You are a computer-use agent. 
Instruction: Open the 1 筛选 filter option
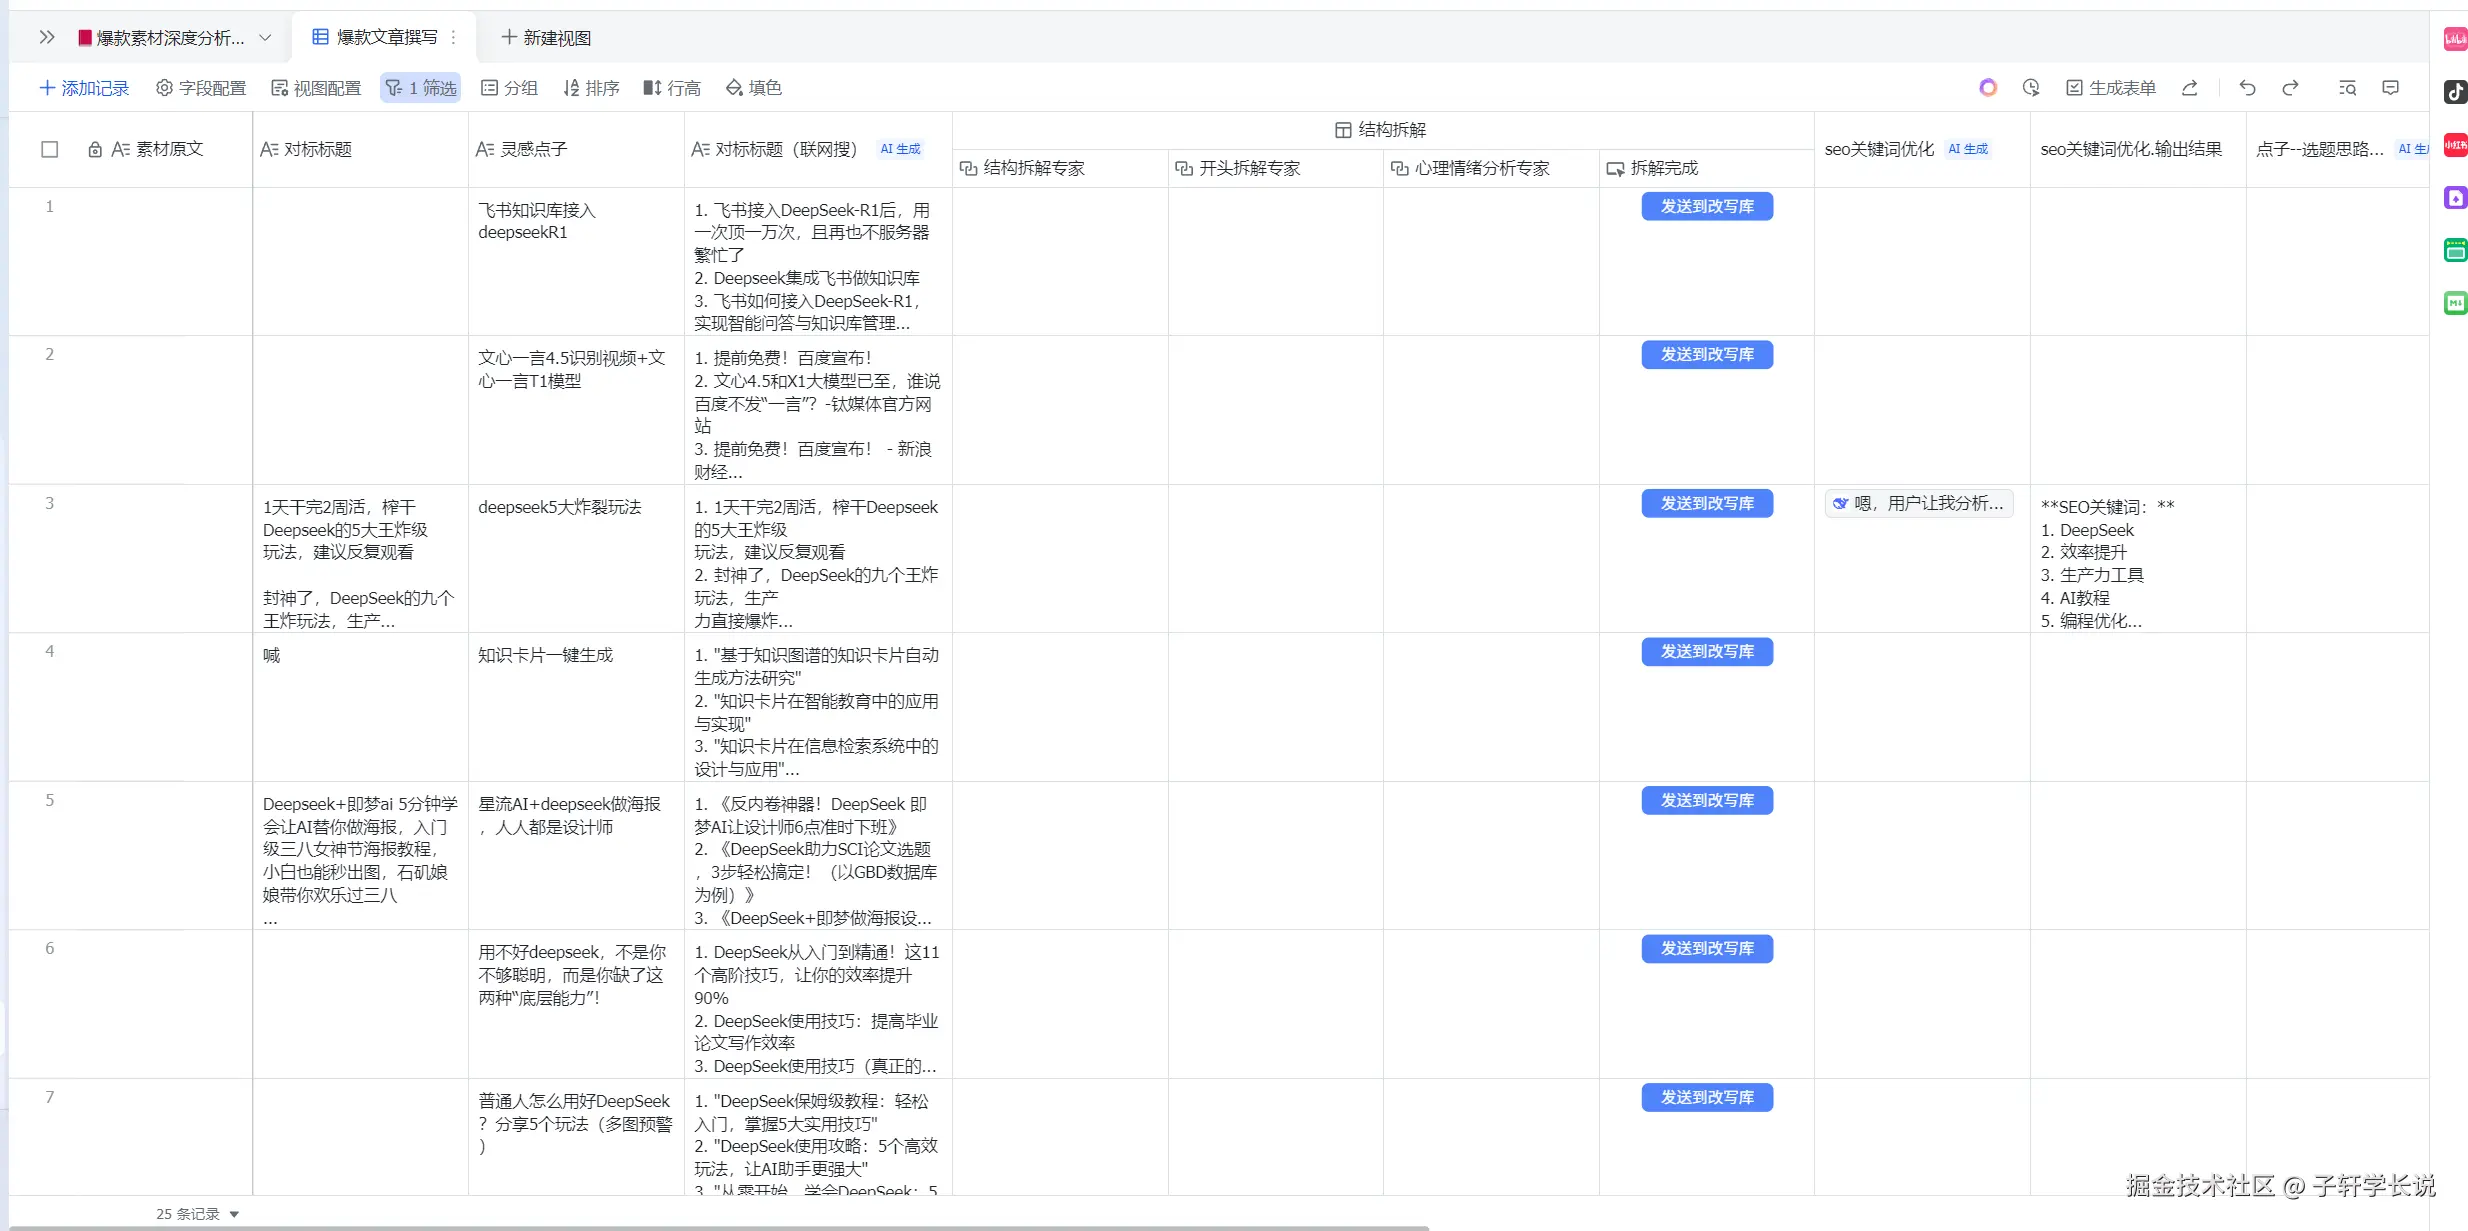tap(421, 88)
